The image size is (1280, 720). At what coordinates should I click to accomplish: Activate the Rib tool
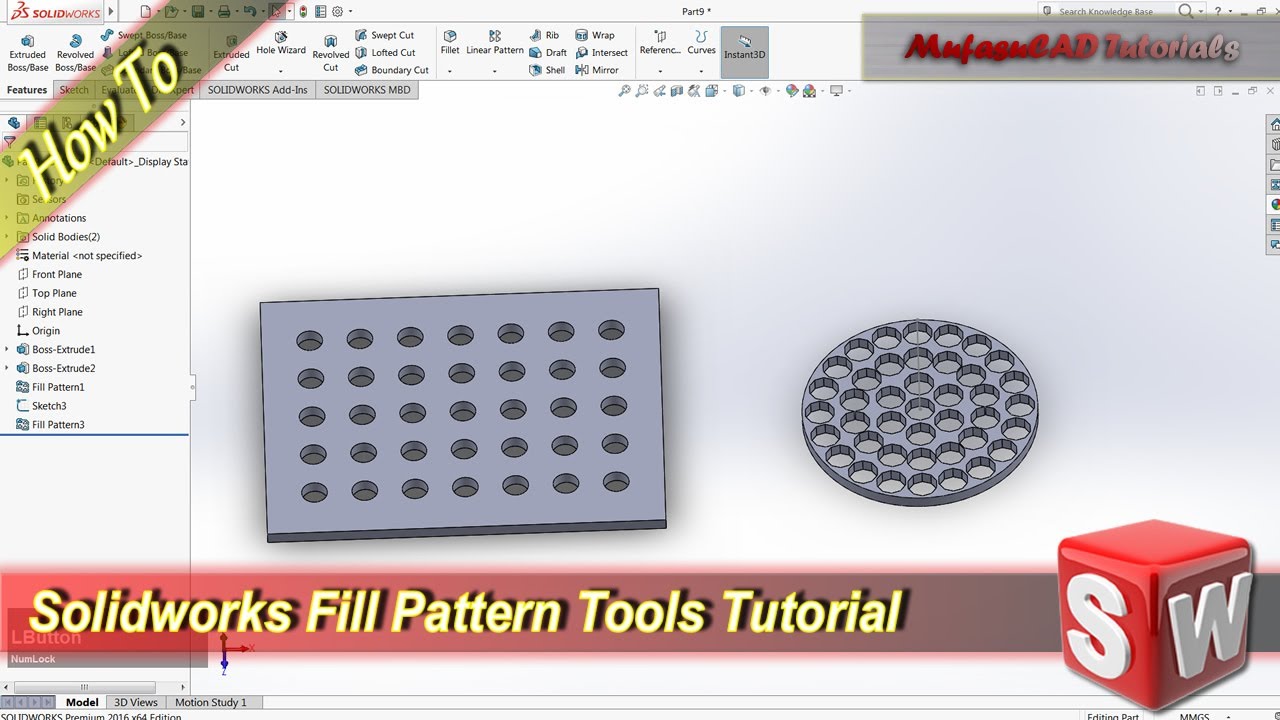pos(544,35)
